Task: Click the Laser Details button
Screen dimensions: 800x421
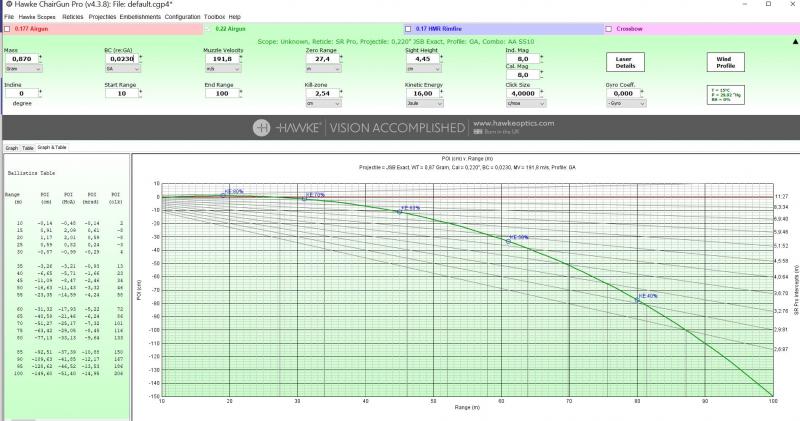Action: [x=625, y=62]
